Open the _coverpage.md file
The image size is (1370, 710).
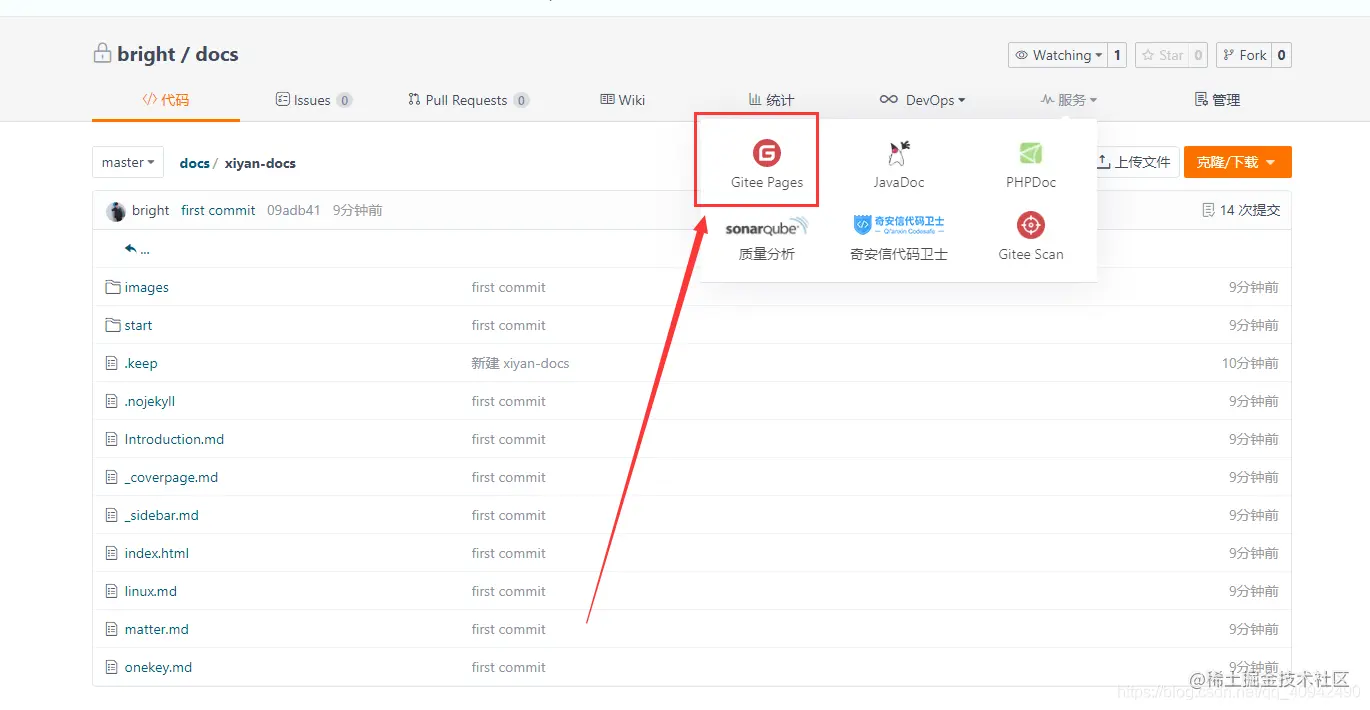(171, 477)
